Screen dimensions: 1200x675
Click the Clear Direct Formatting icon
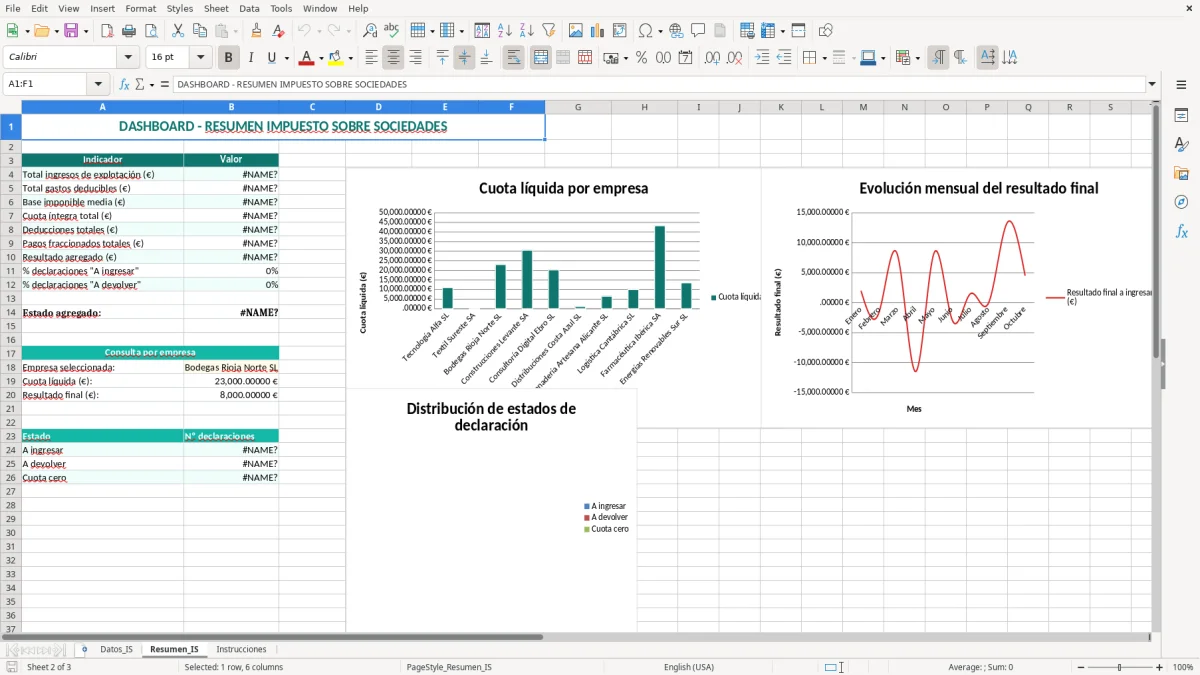pyautogui.click(x=278, y=31)
